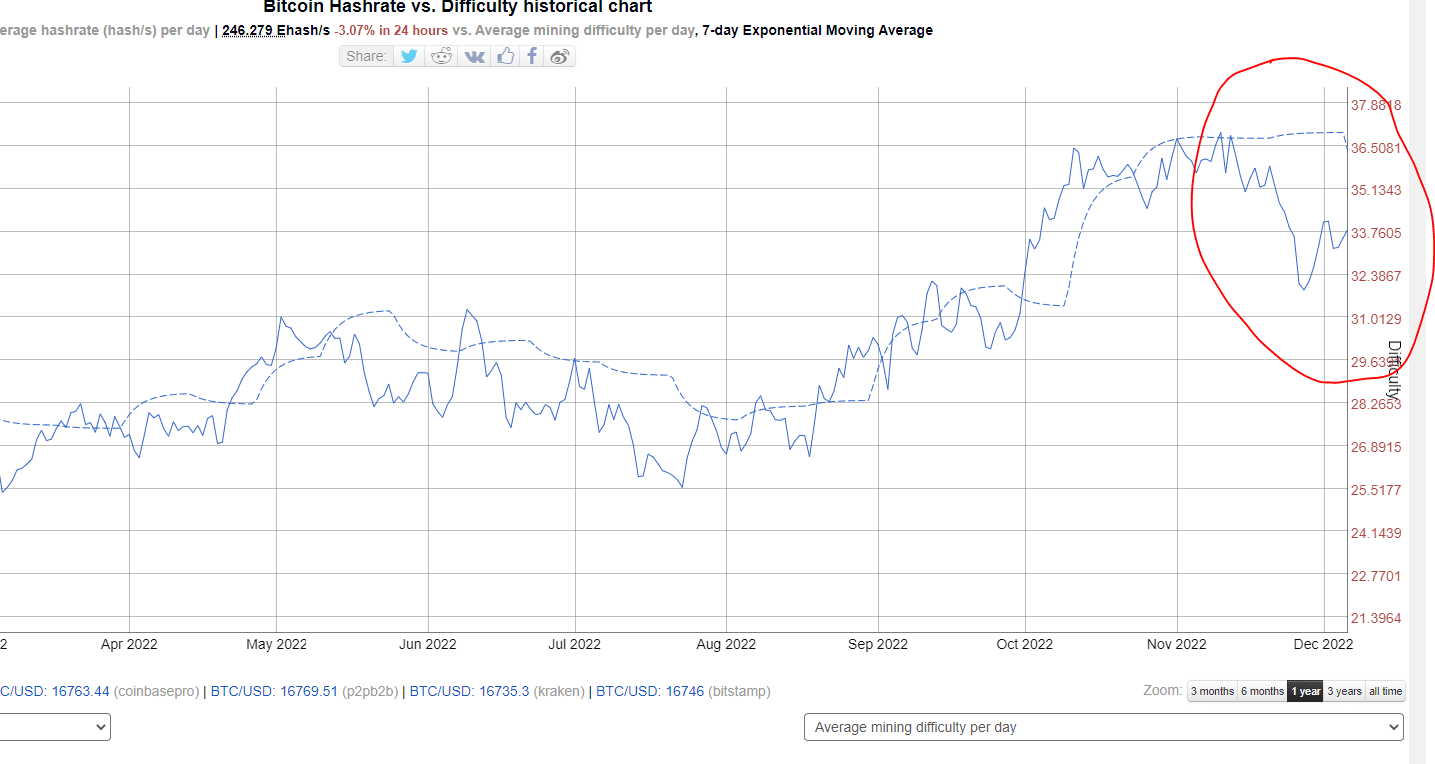Open the left chart metric dropdown
1435x764 pixels.
pyautogui.click(x=55, y=727)
